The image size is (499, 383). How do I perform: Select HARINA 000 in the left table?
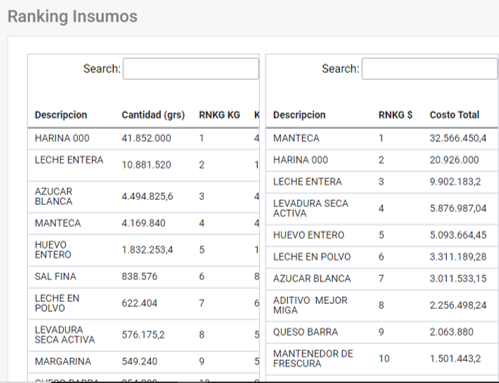[62, 138]
